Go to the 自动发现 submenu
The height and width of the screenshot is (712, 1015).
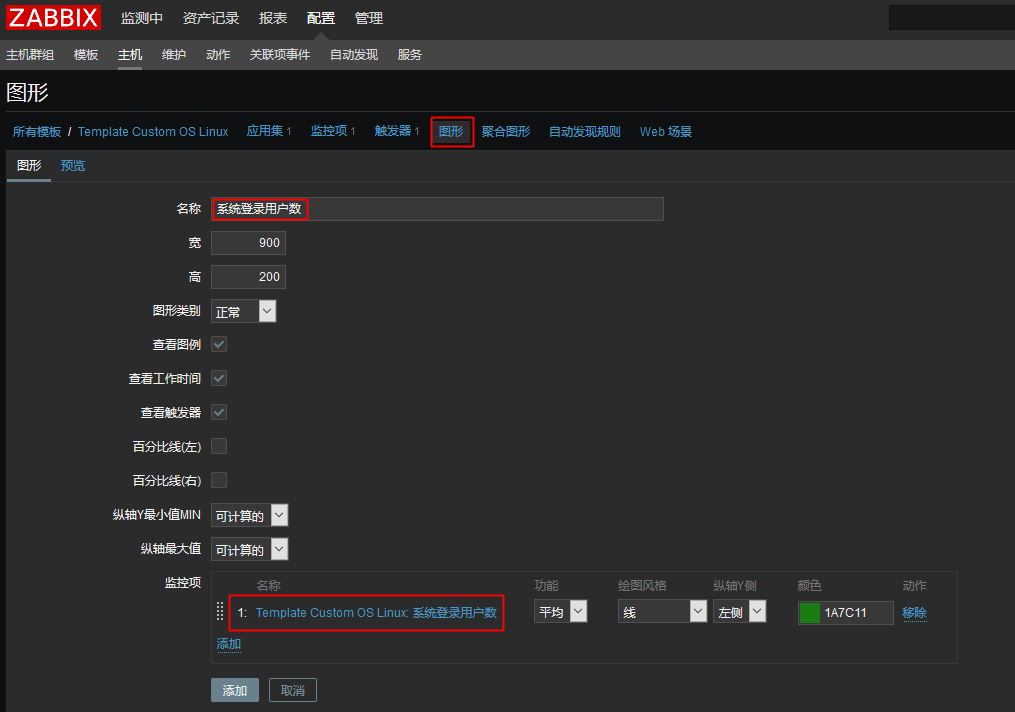click(x=353, y=55)
